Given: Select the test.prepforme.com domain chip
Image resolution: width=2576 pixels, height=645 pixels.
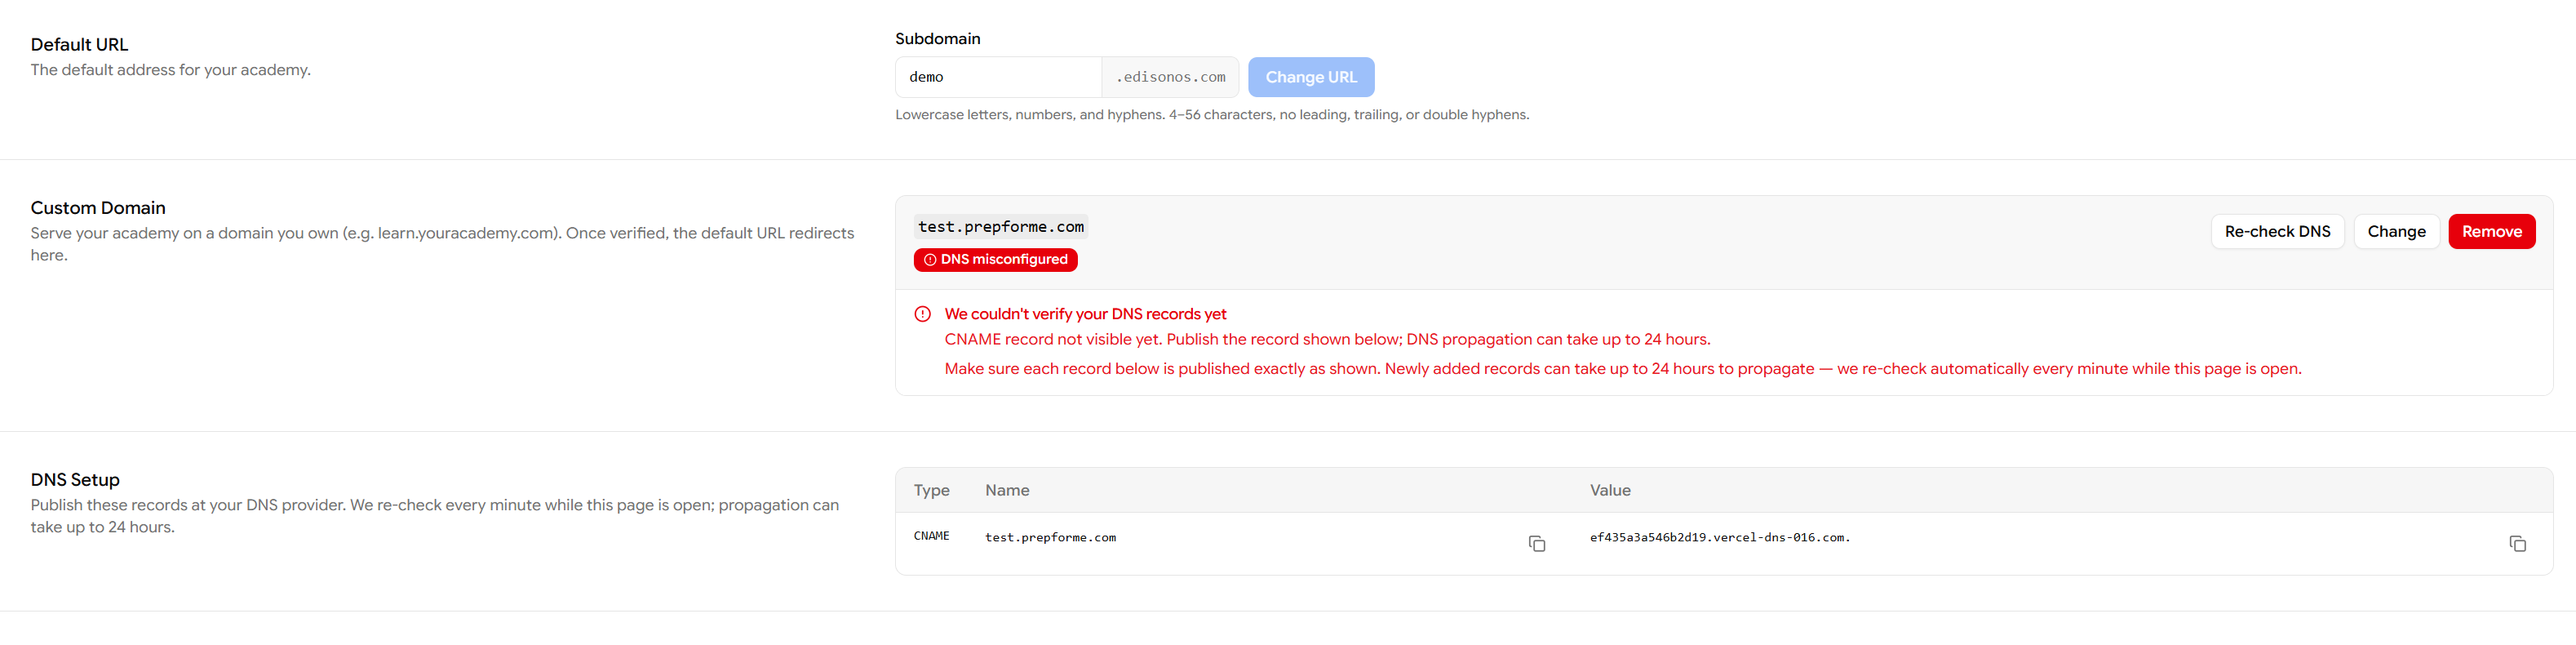Looking at the screenshot, I should [1000, 227].
